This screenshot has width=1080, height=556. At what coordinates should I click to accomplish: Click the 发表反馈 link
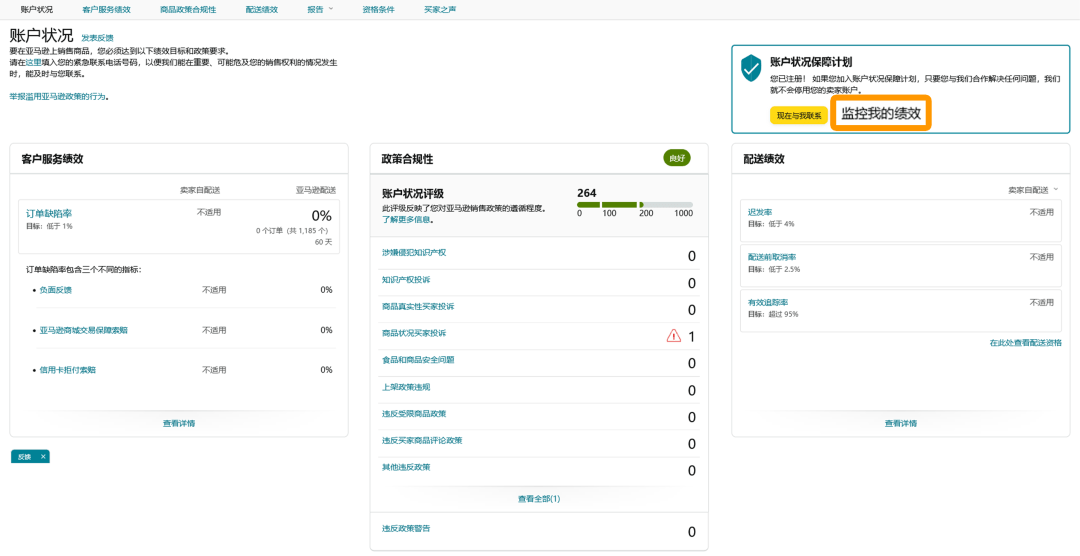[97, 38]
